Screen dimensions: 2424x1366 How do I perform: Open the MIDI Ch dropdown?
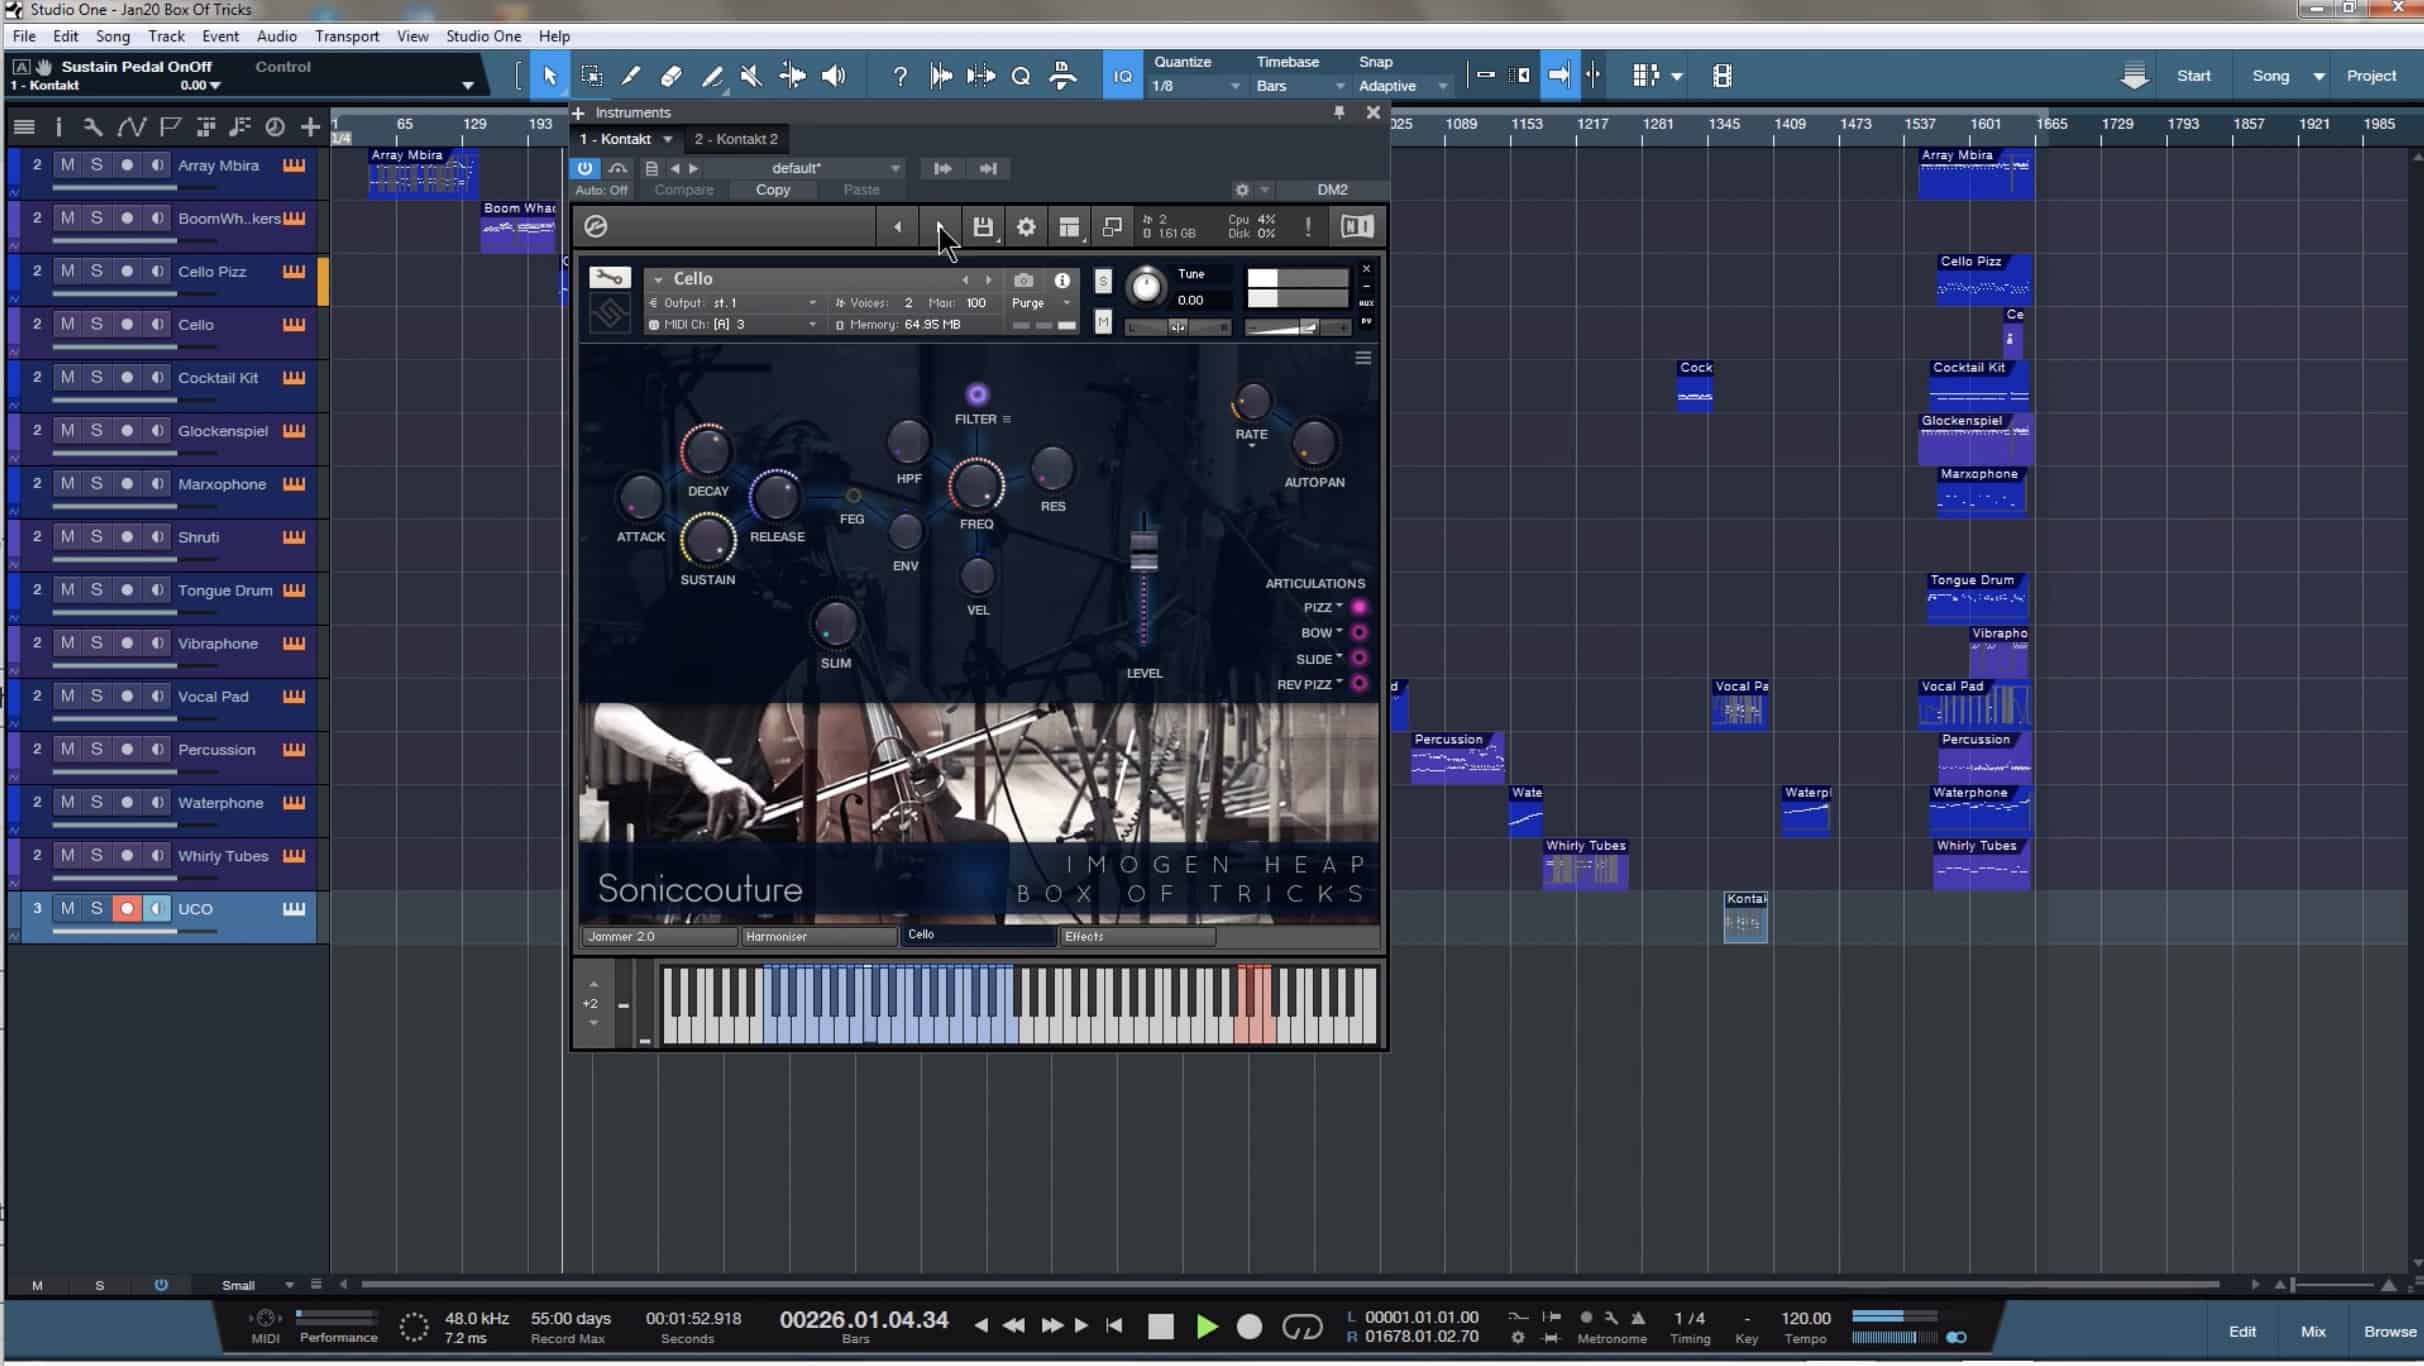click(734, 324)
